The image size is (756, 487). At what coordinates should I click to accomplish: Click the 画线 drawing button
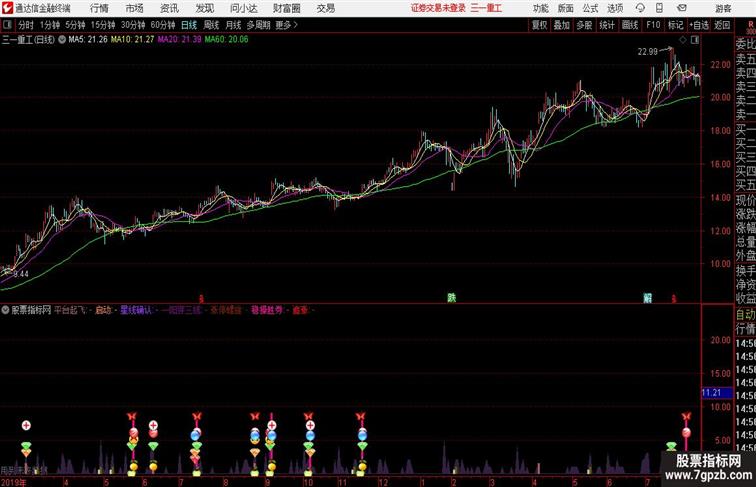click(630, 25)
